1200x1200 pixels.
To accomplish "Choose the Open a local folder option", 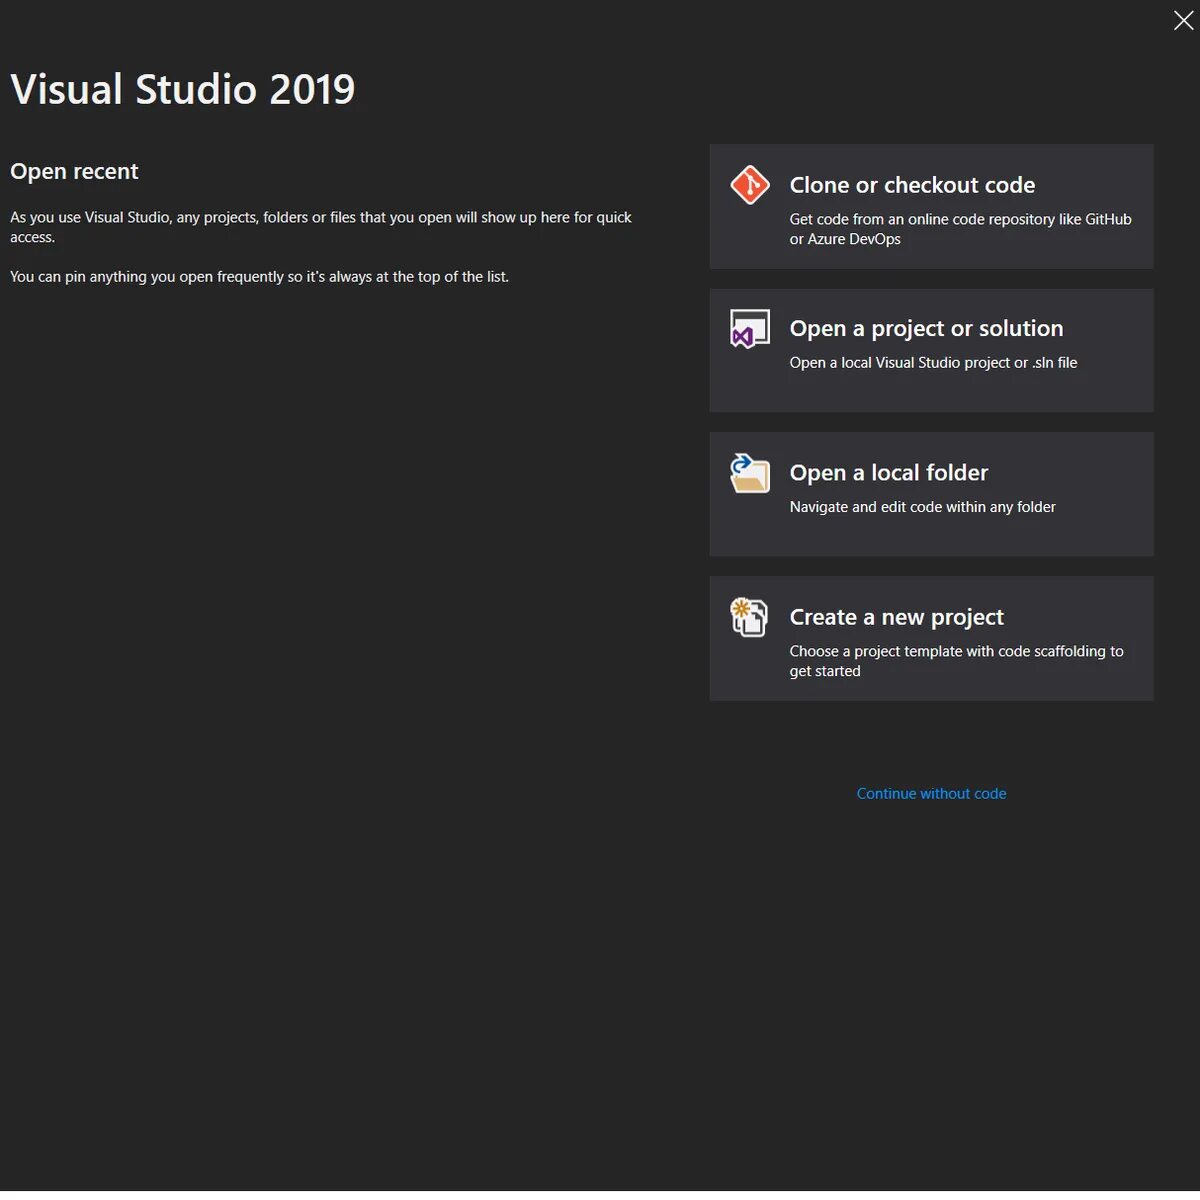I will pos(931,494).
